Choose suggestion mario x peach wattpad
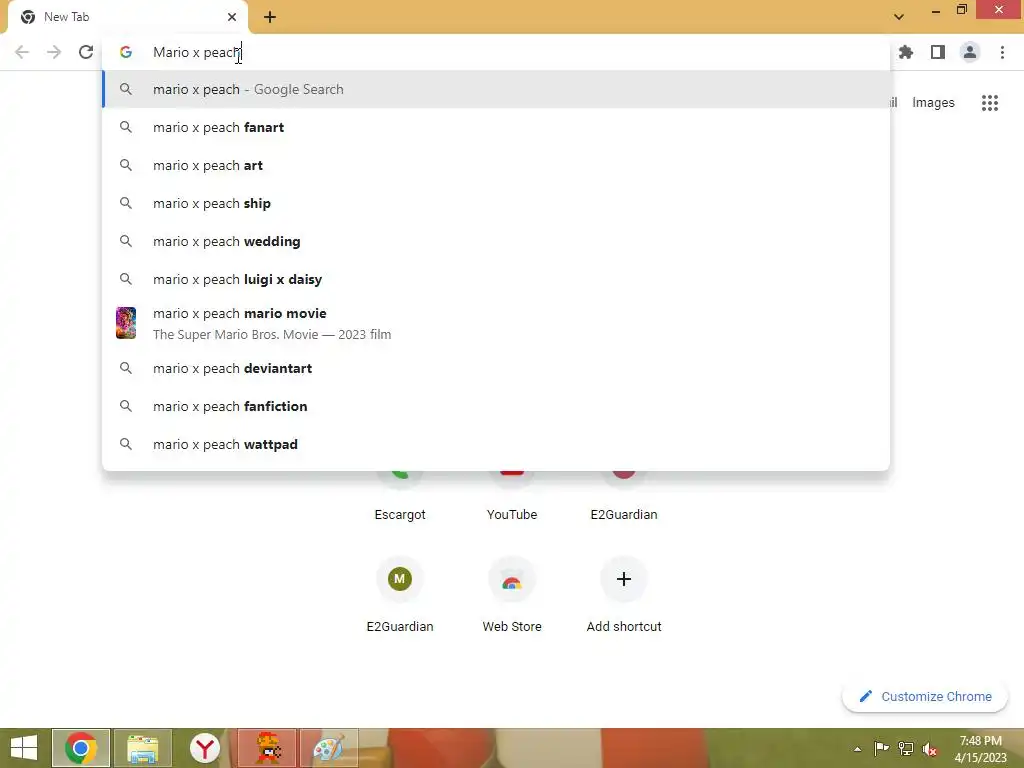Image resolution: width=1024 pixels, height=768 pixels. coord(496,444)
